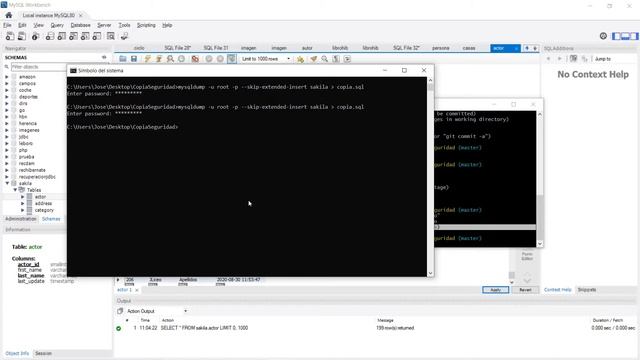Open the Object Info tab
The height and width of the screenshot is (360, 640).
point(17,353)
